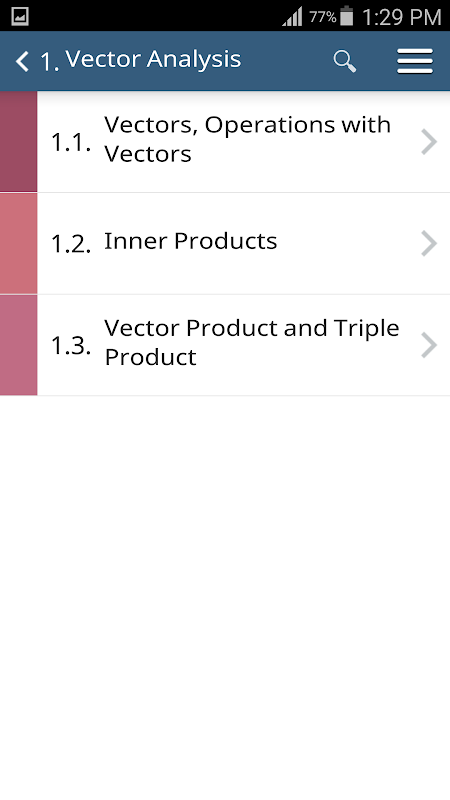The image size is (450, 800).
Task: Tap the 1. Vector Analysis header title
Action: (x=140, y=60)
